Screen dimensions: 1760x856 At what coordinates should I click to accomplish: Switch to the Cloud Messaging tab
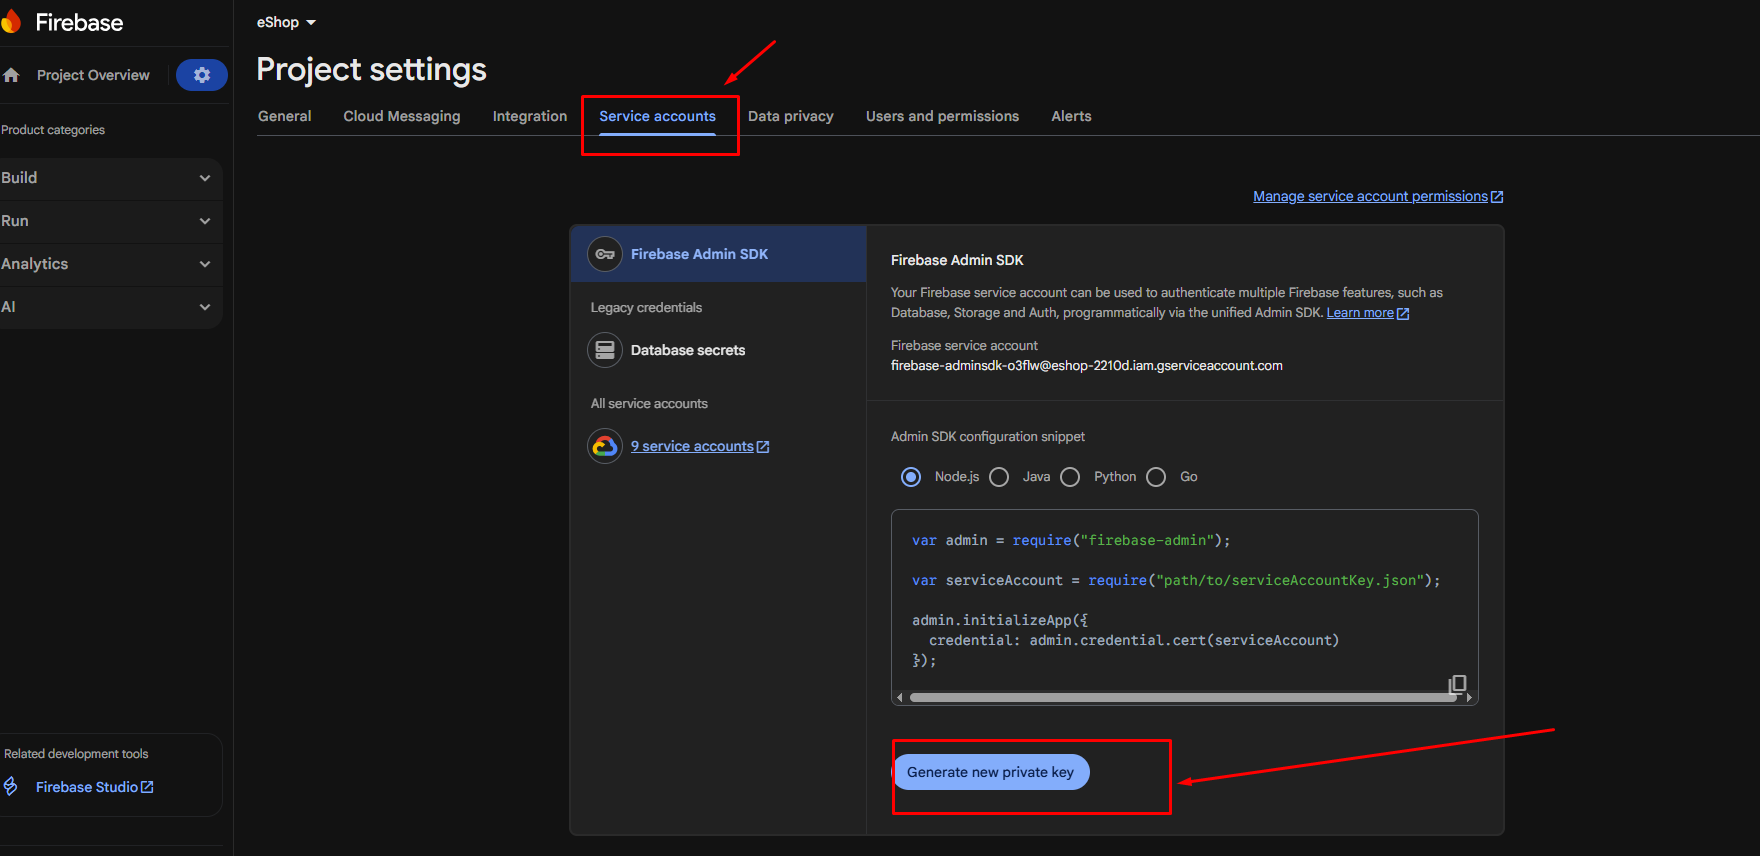click(402, 116)
